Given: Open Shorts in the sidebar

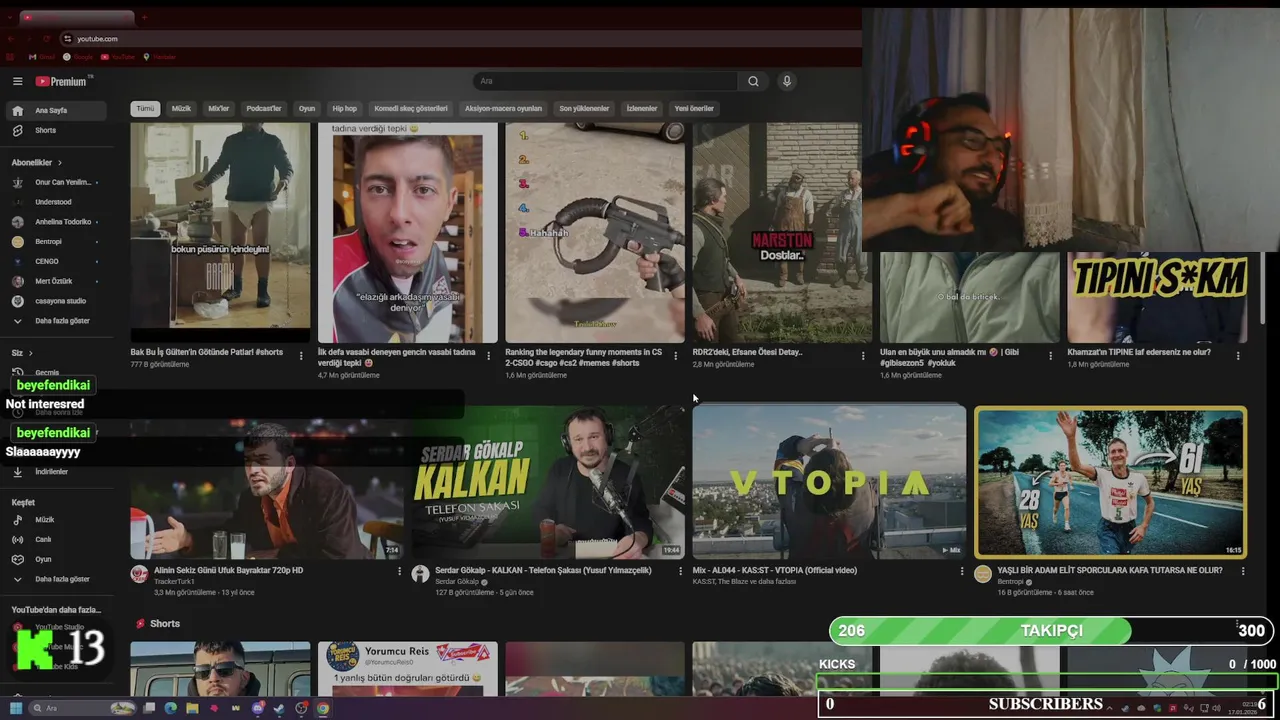Looking at the screenshot, I should point(55,131).
